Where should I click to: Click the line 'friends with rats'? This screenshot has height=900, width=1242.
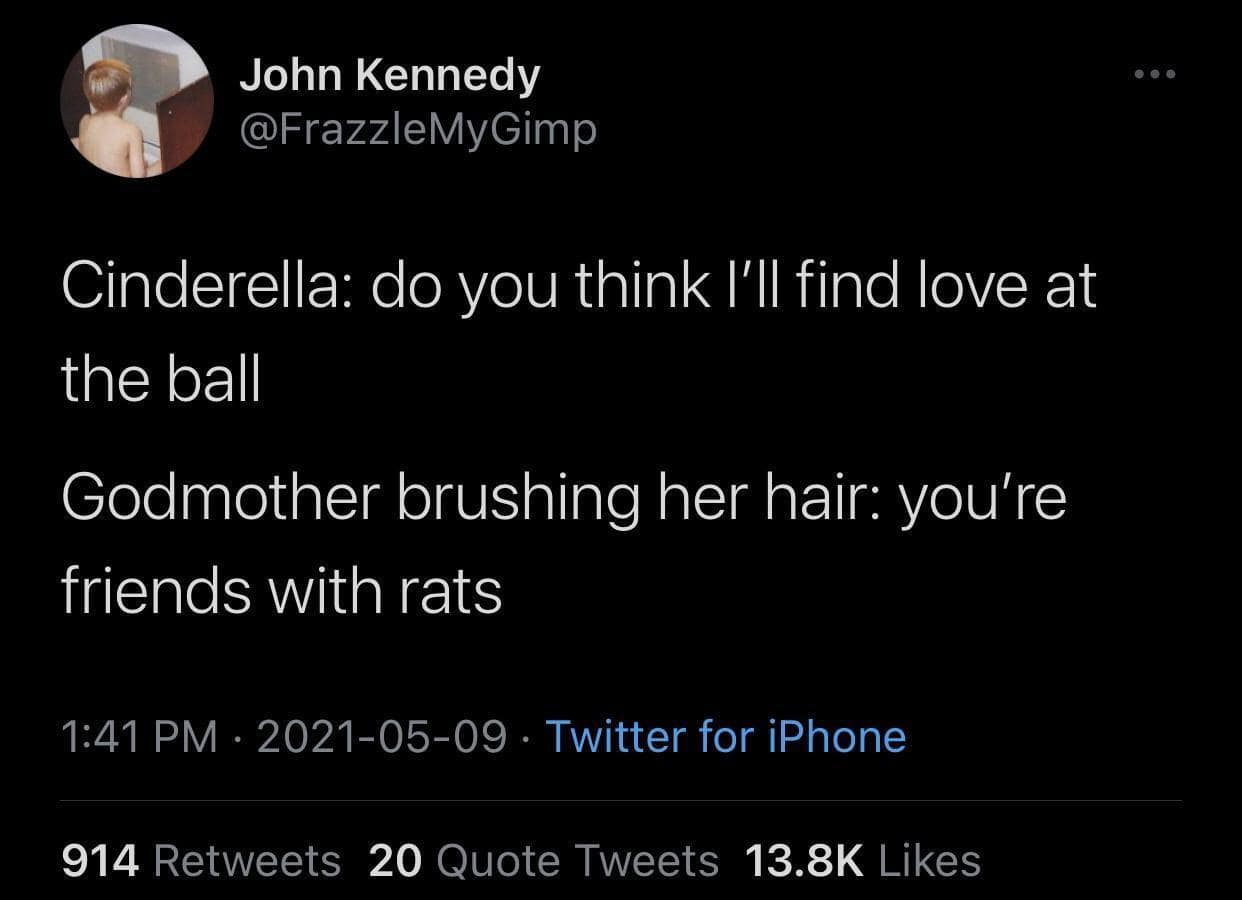[282, 591]
